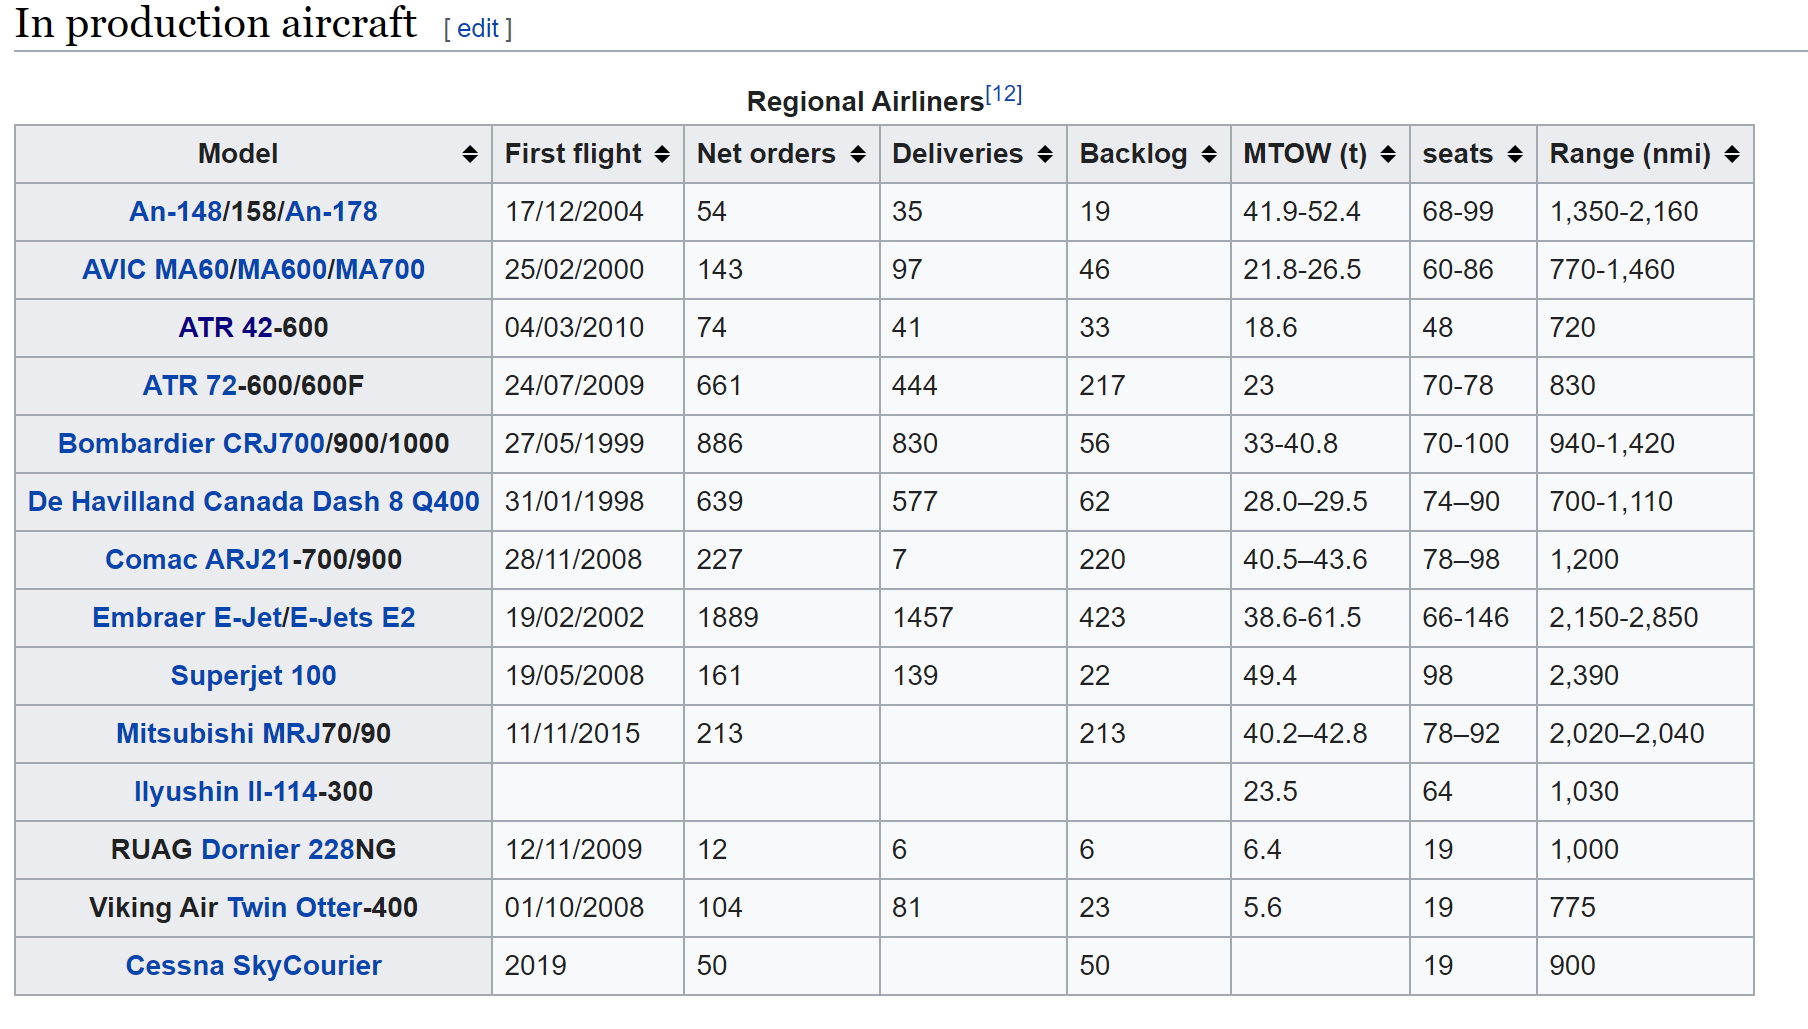This screenshot has height=1029, width=1808.
Task: Sort by Net orders arrow icon
Action: coord(857,154)
